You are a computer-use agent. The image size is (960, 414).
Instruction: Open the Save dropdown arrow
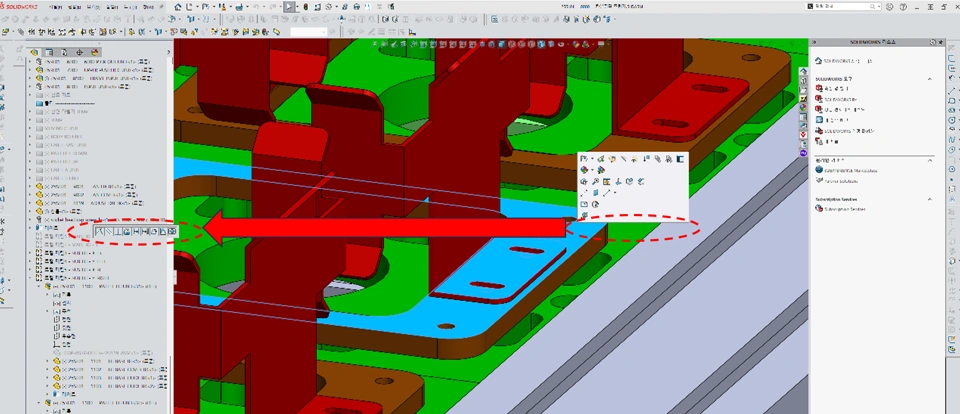[230, 6]
